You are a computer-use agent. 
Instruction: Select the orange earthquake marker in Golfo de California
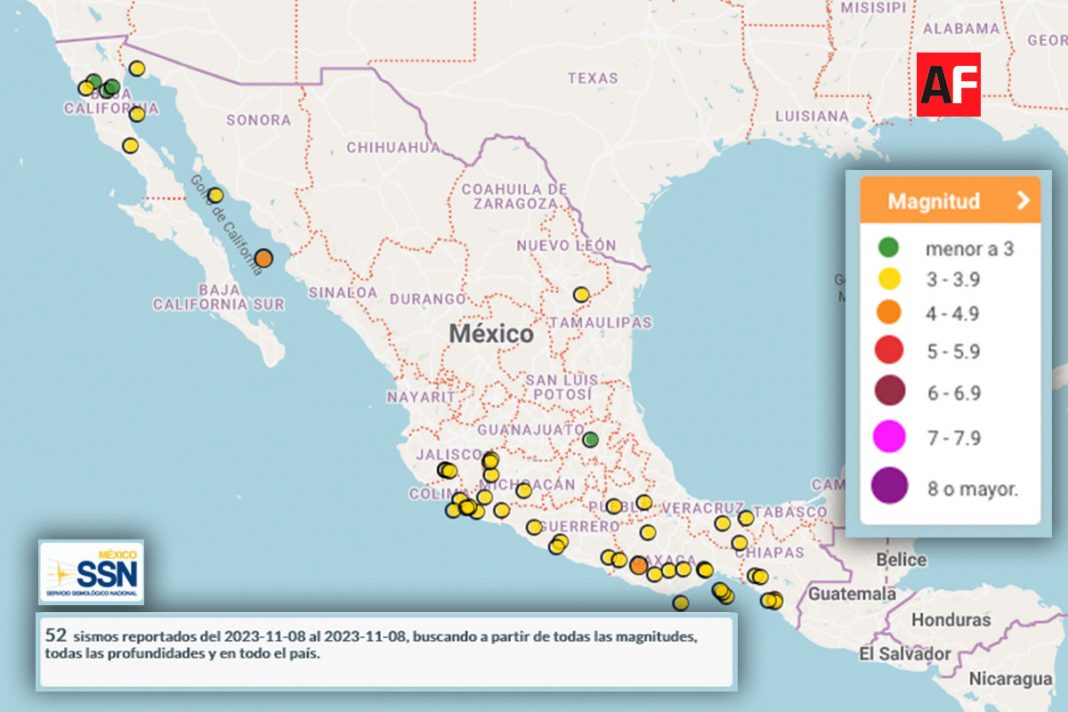click(263, 258)
